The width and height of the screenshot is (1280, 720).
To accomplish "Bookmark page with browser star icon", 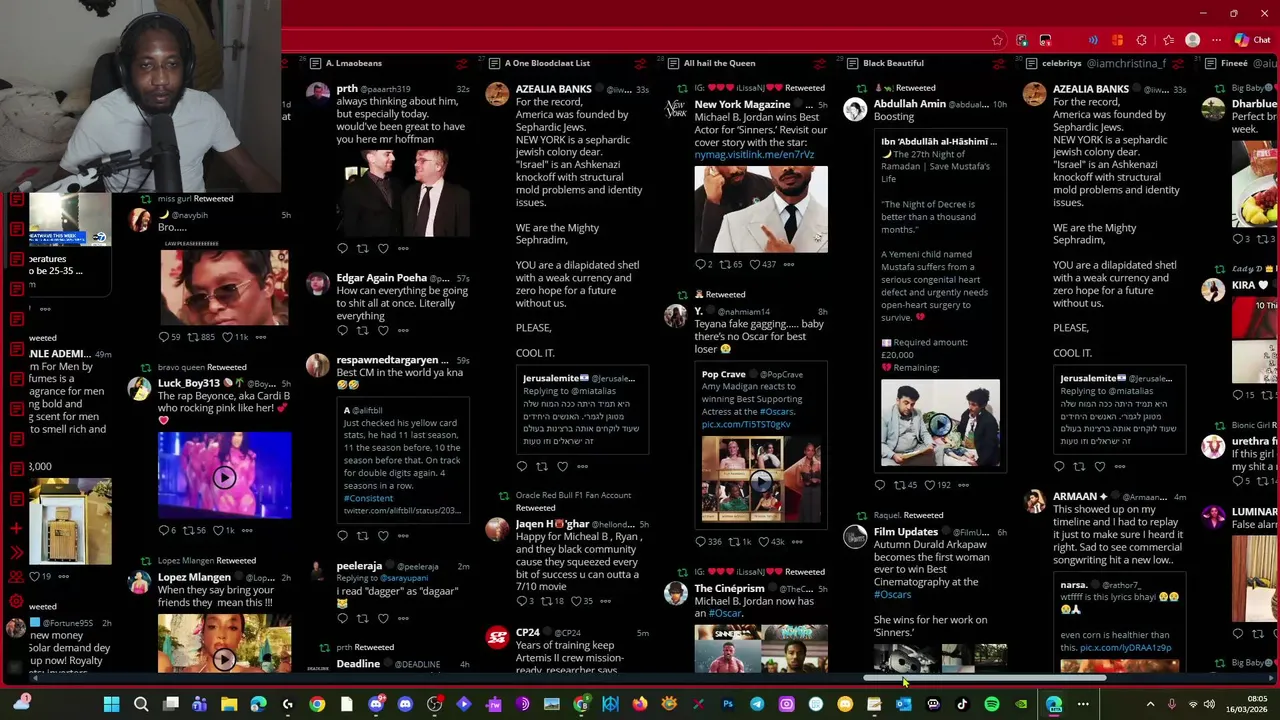I will pyautogui.click(x=997, y=40).
